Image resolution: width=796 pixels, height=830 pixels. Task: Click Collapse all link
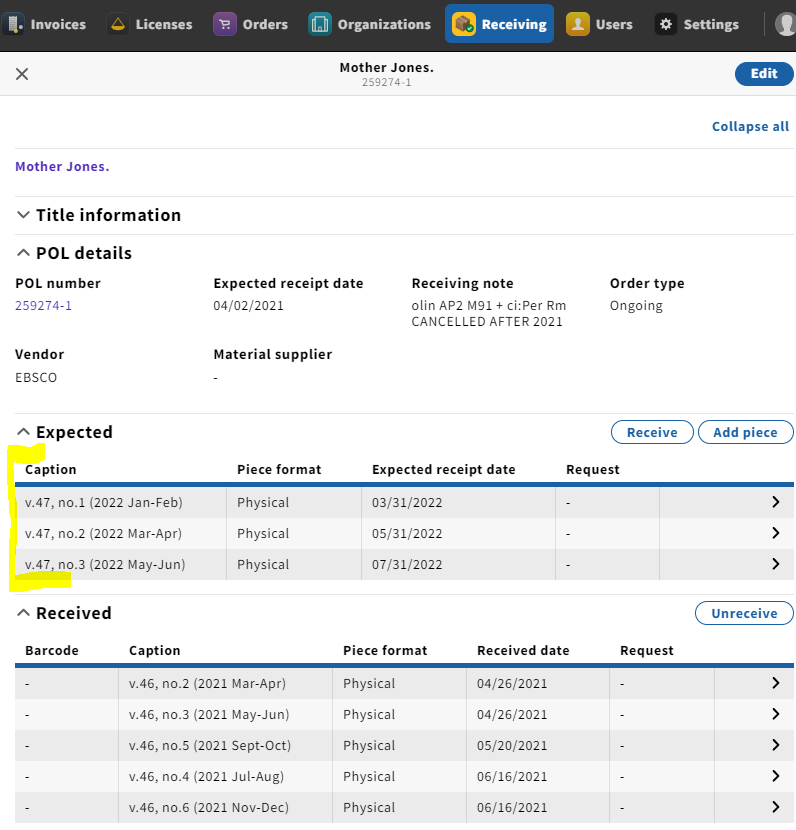pyautogui.click(x=750, y=127)
